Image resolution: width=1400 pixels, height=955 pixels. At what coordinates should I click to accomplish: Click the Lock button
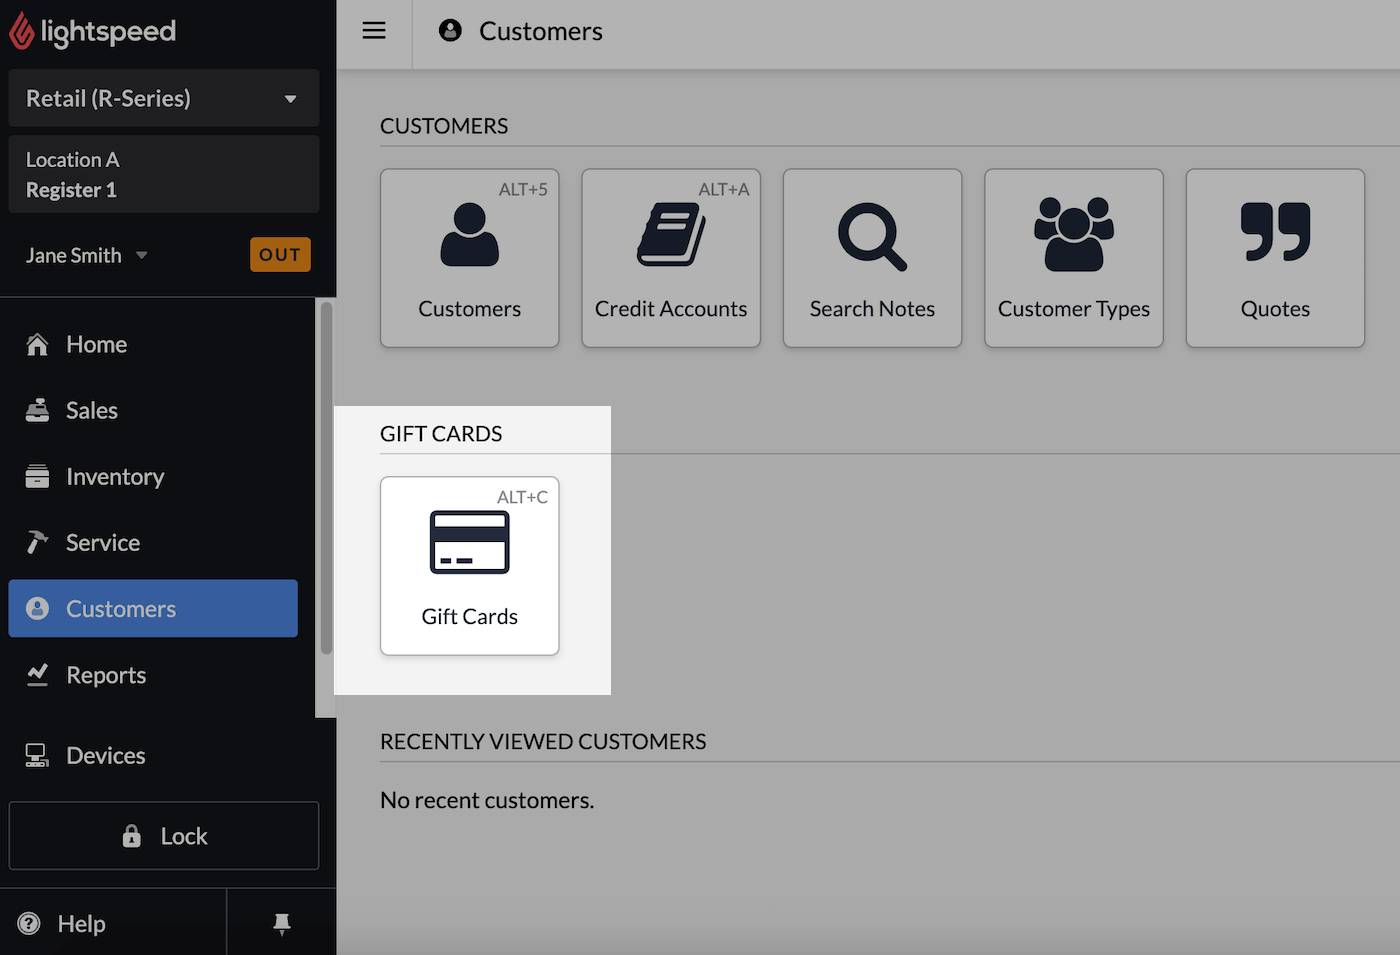[163, 836]
